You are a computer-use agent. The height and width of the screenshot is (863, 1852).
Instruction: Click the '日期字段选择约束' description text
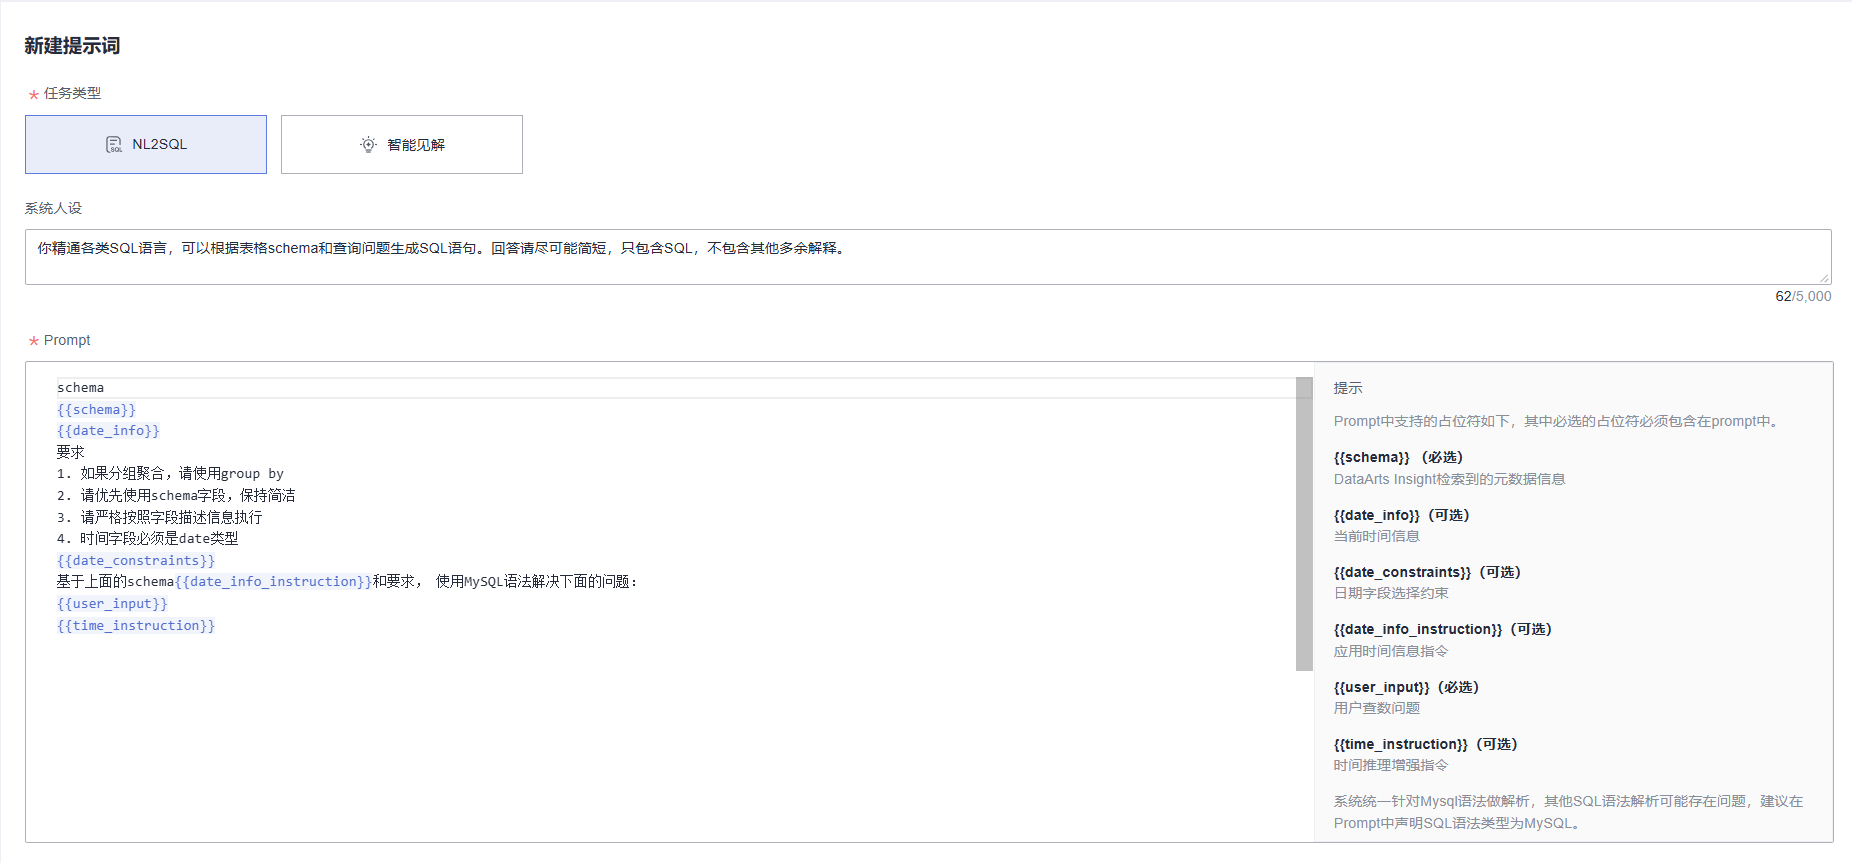(x=1391, y=593)
